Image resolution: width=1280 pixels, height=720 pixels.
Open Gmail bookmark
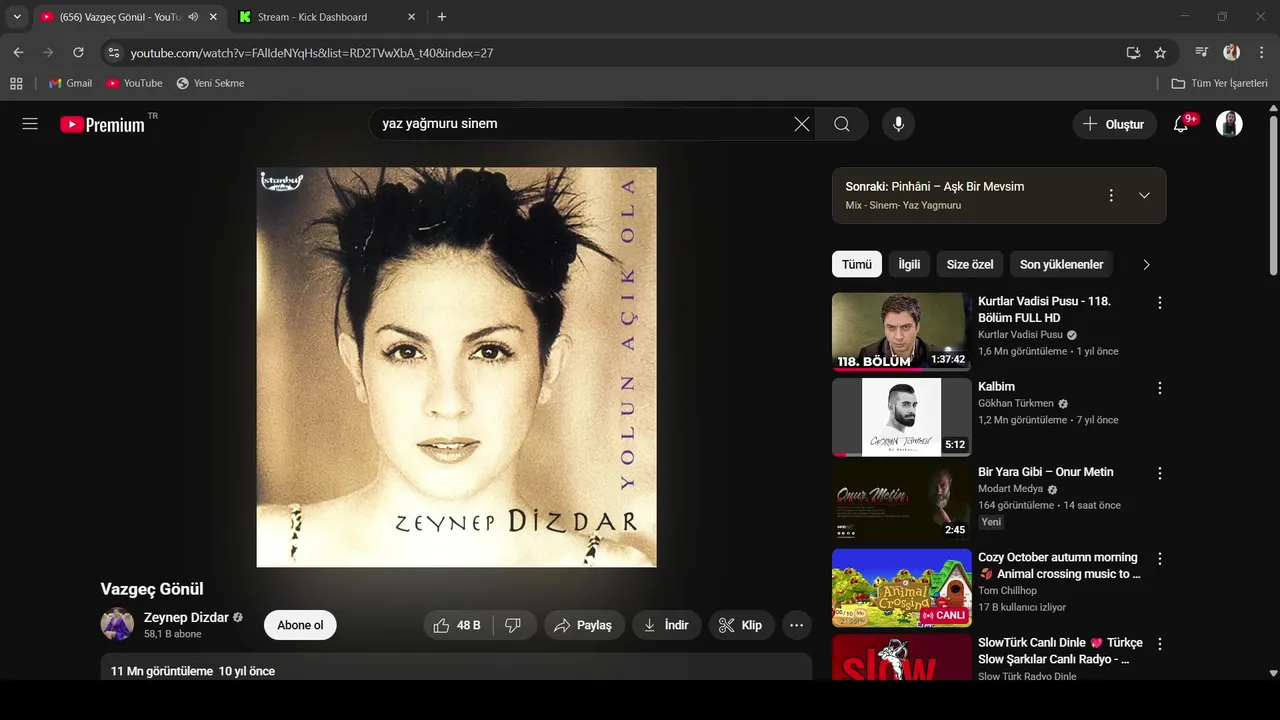coord(70,83)
